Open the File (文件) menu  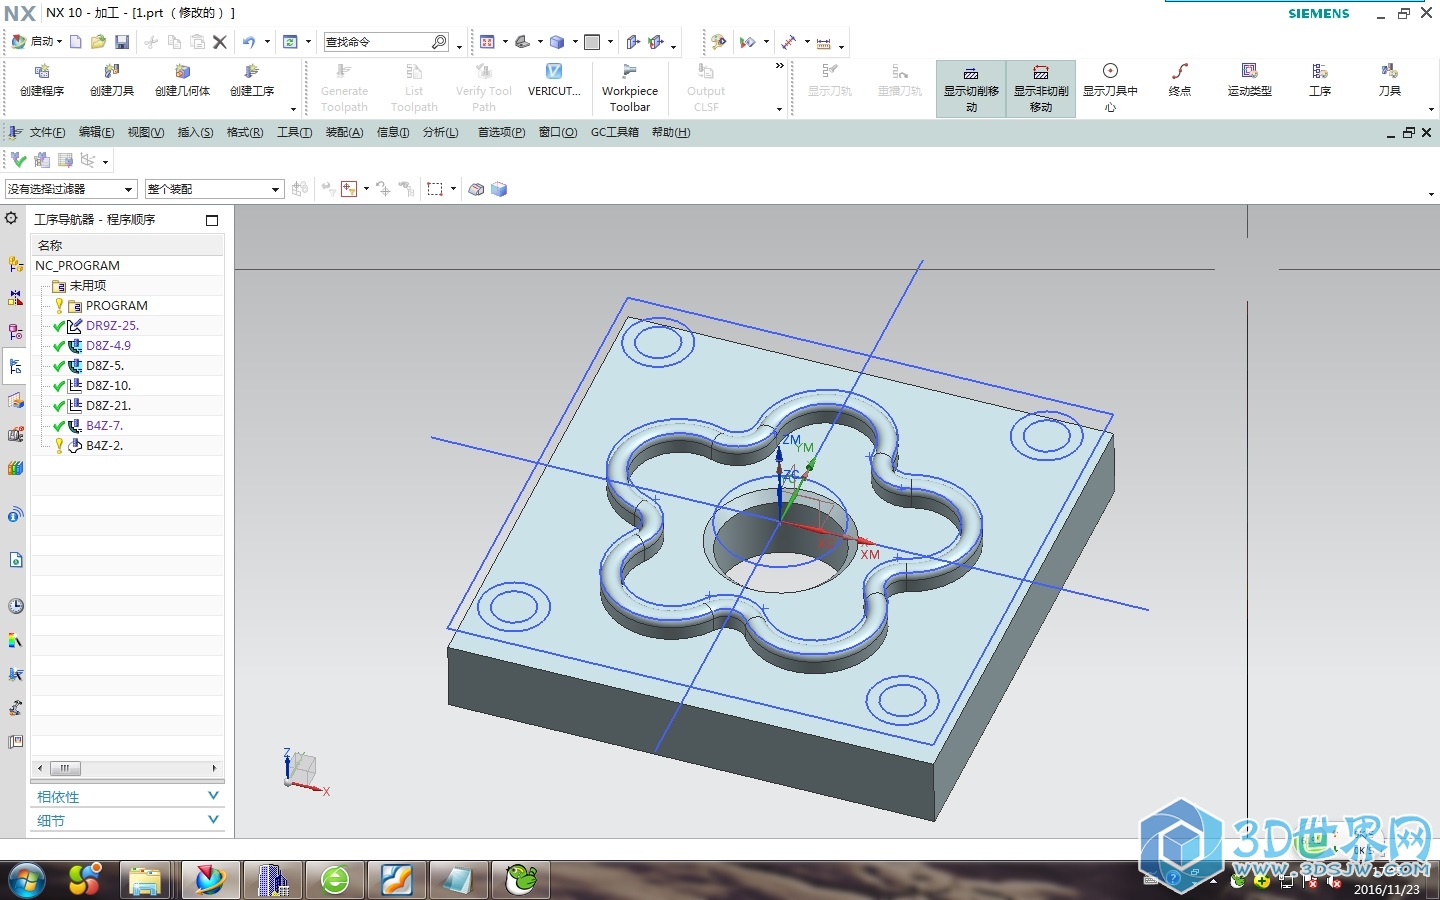pyautogui.click(x=47, y=132)
